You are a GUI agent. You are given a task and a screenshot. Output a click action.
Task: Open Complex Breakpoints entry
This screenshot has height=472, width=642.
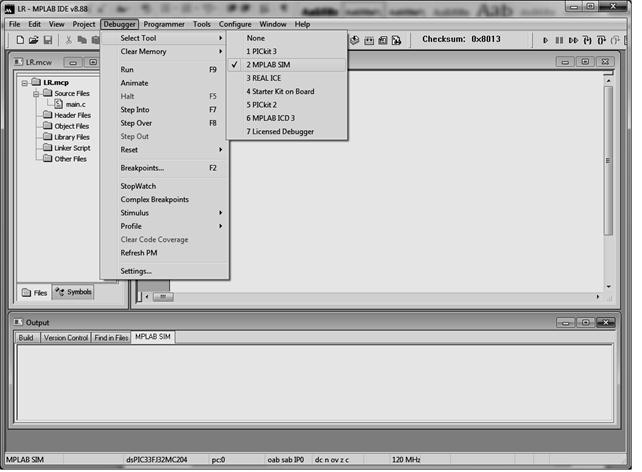point(165,199)
